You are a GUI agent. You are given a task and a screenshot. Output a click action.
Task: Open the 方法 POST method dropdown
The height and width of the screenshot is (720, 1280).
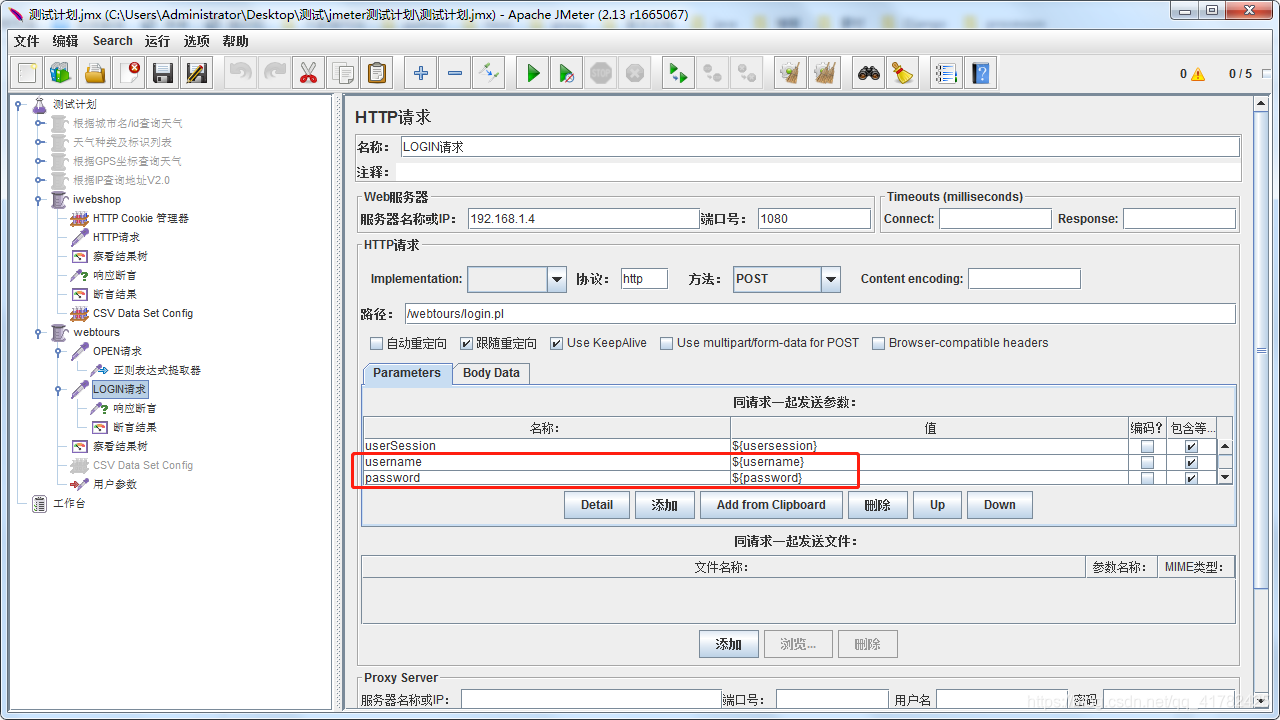pos(831,279)
